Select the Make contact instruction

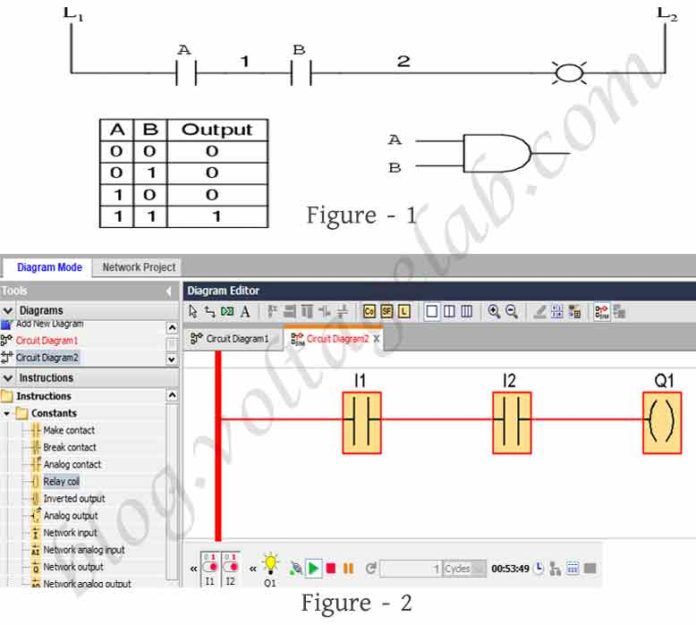[69, 430]
